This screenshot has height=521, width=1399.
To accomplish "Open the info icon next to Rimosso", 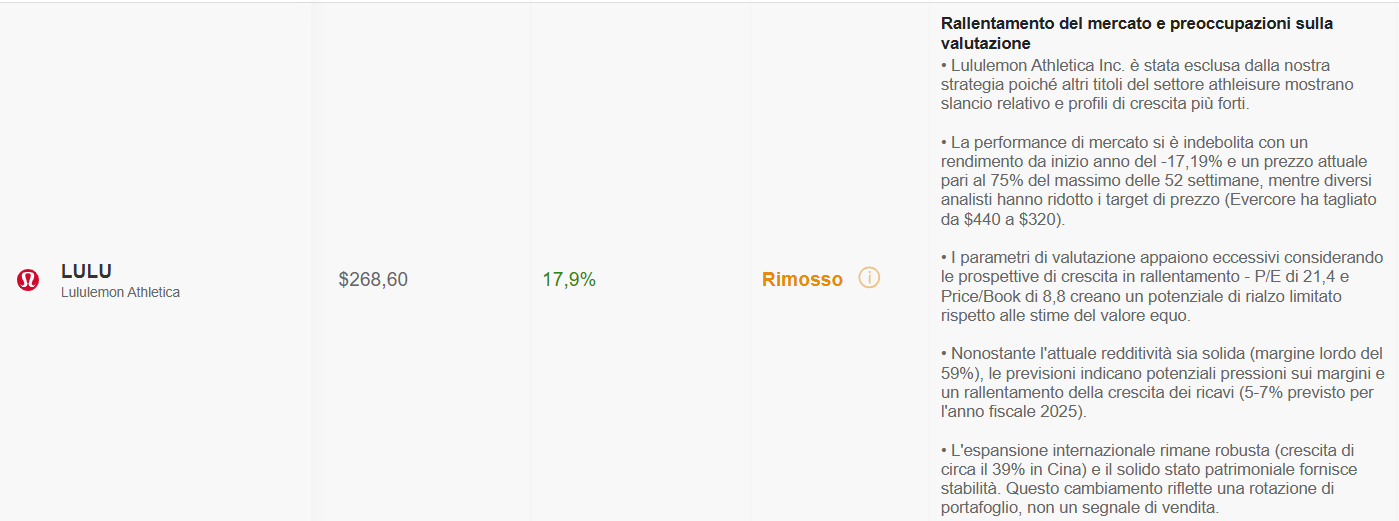I will tap(869, 278).
